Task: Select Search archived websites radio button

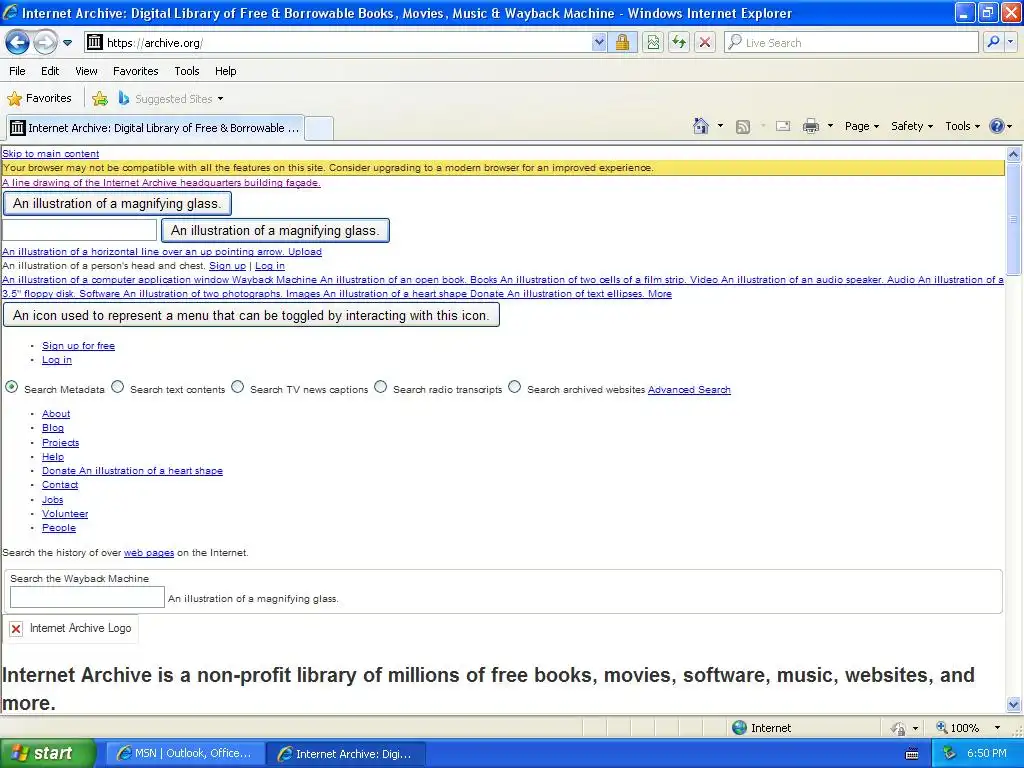Action: coord(515,387)
